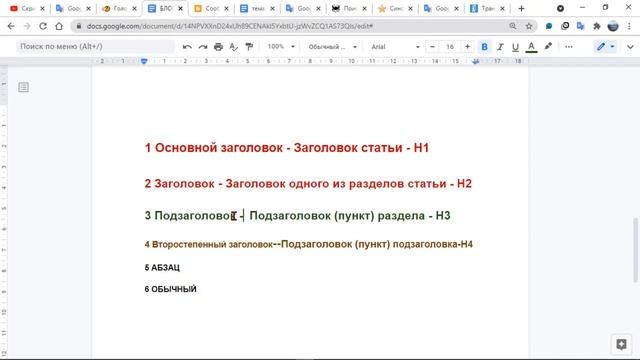Viewport: 640px width, 360px height.
Task: Open a new browser tab
Action: [x=521, y=9]
